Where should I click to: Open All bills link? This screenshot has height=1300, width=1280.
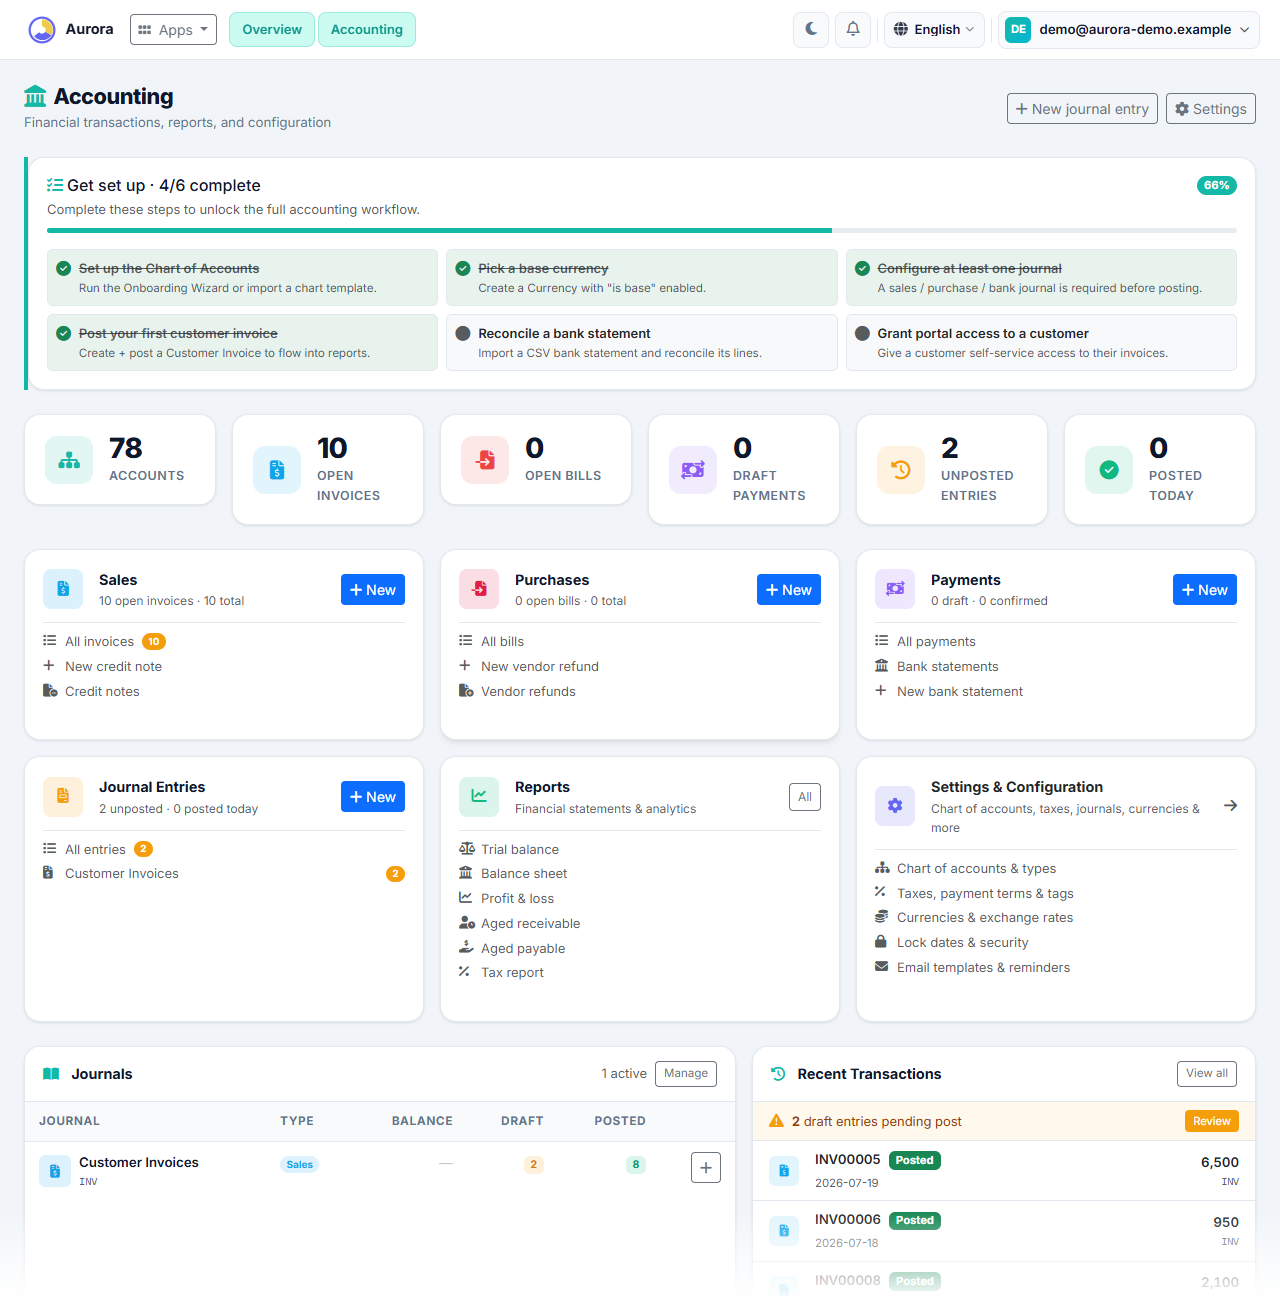click(502, 642)
